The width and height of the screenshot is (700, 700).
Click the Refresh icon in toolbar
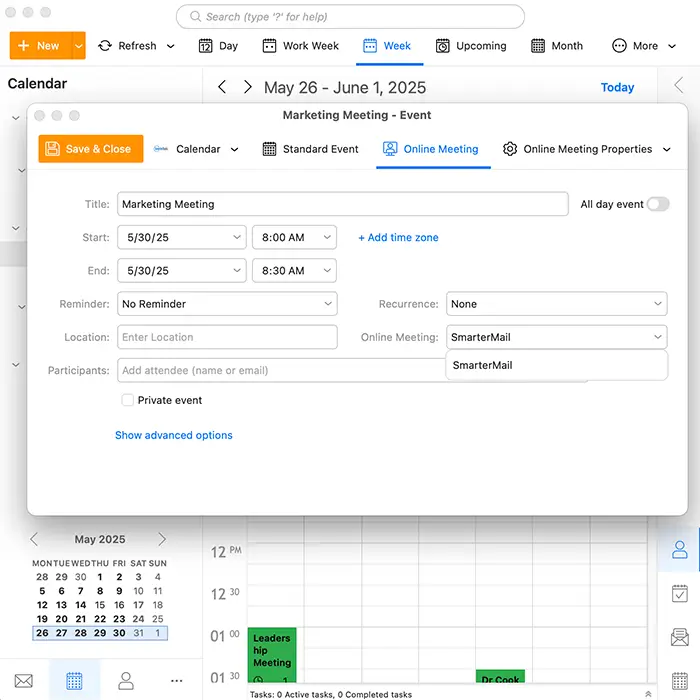tap(105, 46)
